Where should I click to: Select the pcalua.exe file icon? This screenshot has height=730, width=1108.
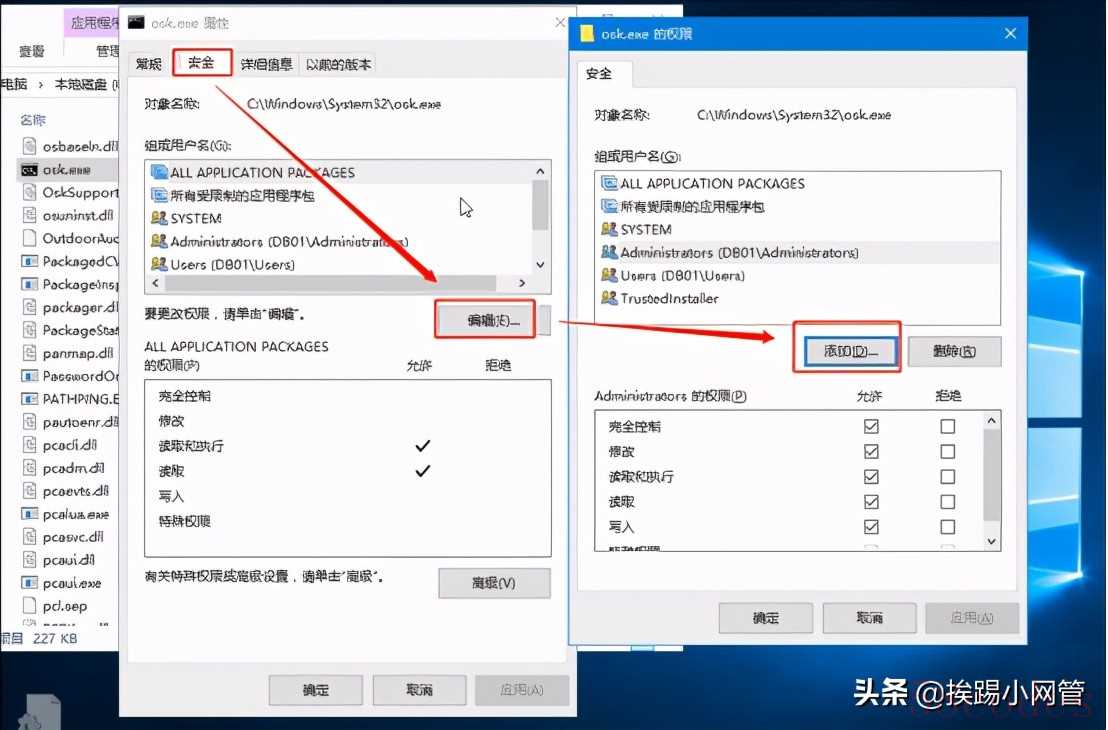29,514
